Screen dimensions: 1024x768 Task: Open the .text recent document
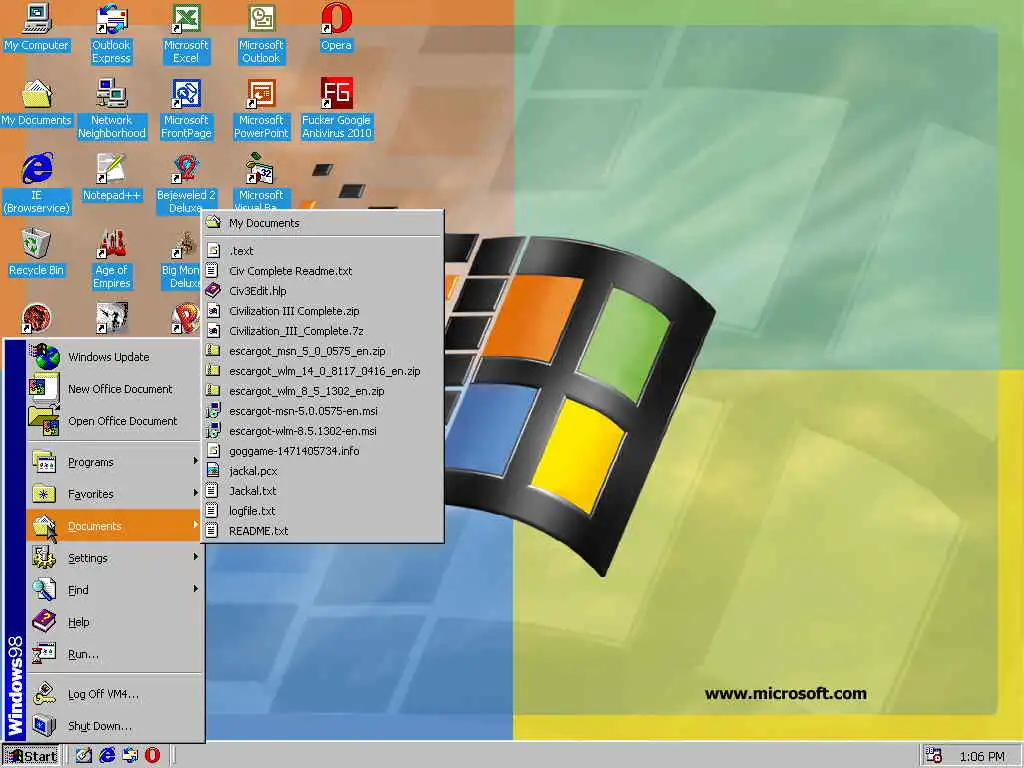tap(323, 251)
